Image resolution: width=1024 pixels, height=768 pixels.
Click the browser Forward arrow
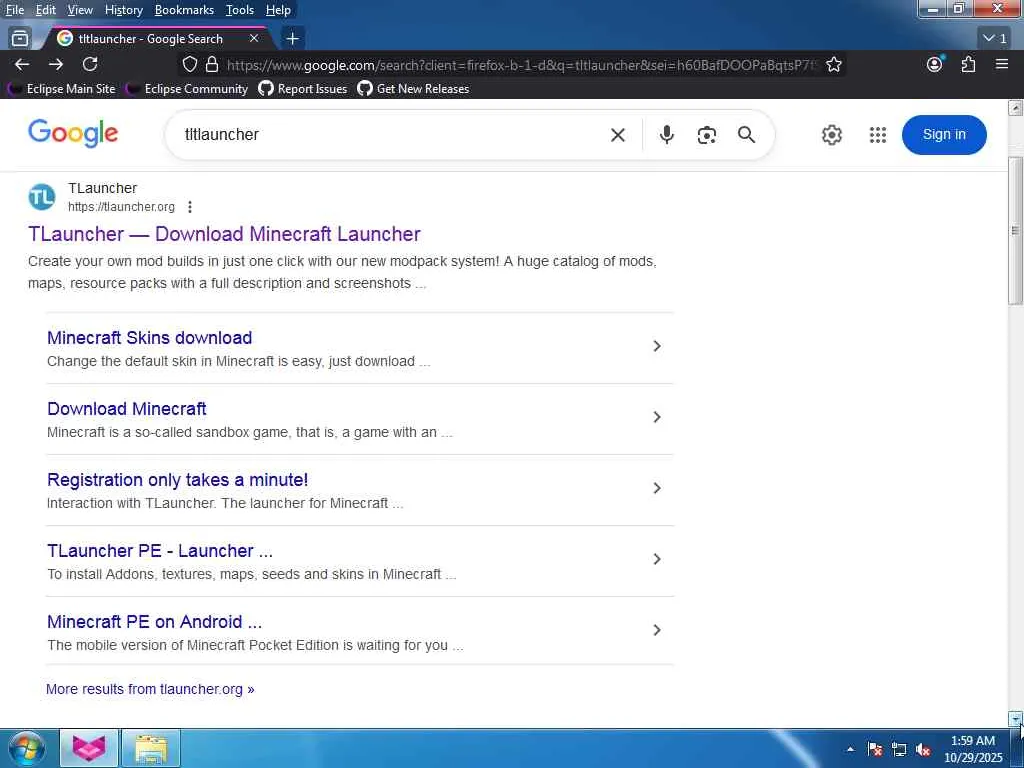click(56, 64)
